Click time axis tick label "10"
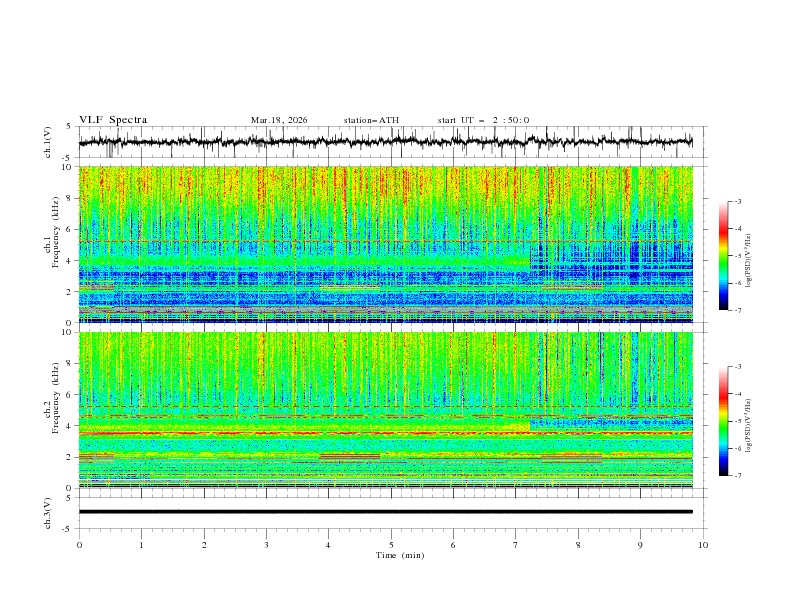This screenshot has width=792, height=612. click(x=703, y=545)
